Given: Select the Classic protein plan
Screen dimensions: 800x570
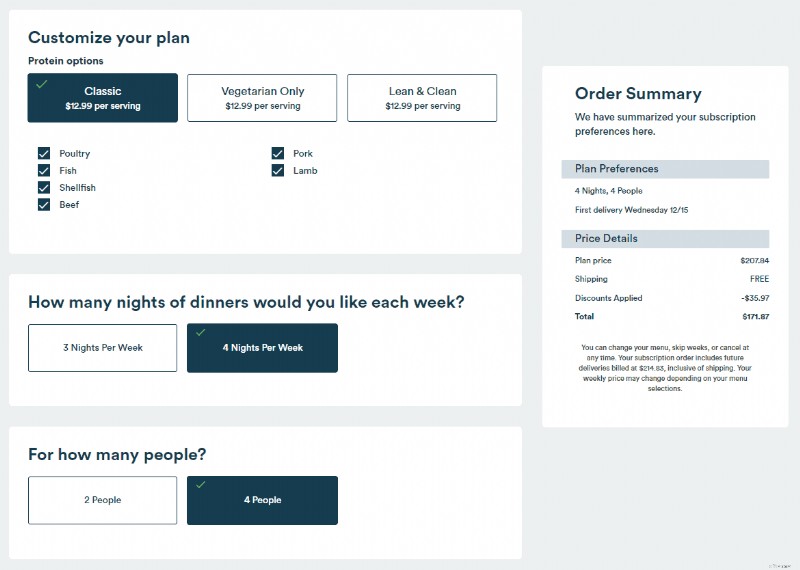Looking at the screenshot, I should [103, 97].
